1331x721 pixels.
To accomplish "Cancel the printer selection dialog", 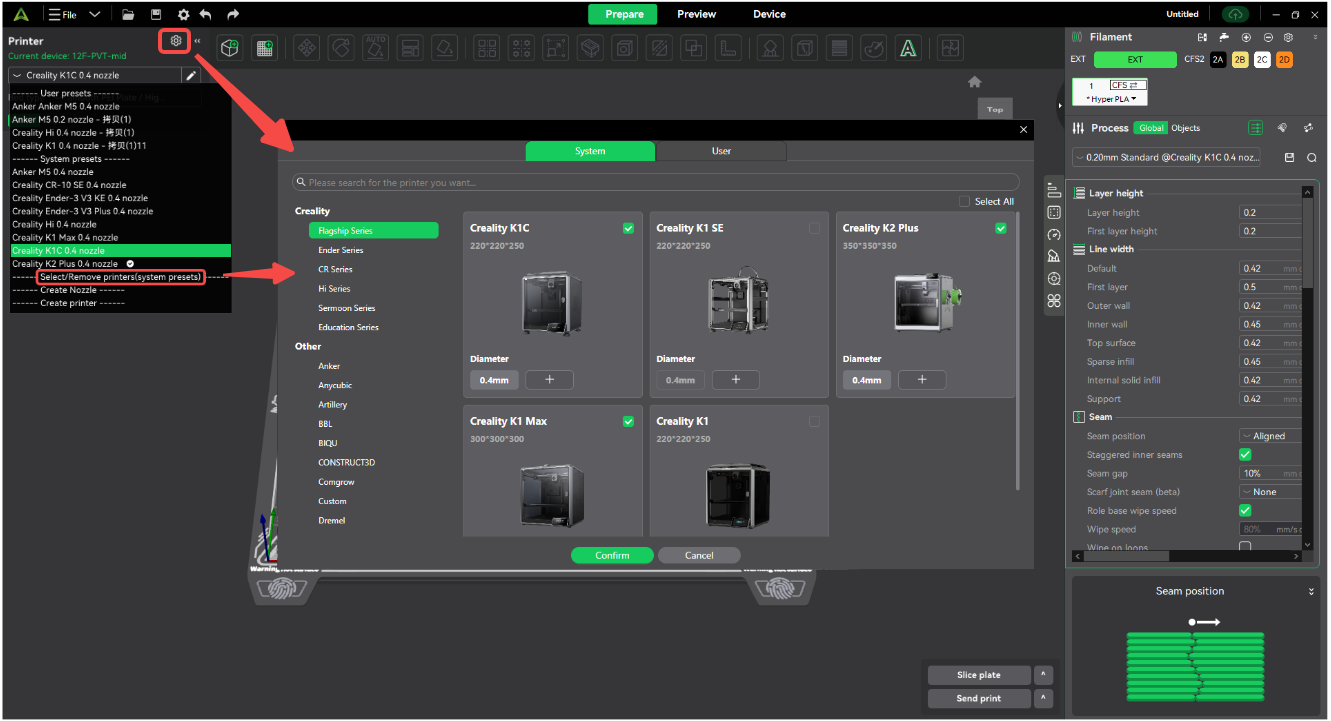I will click(x=699, y=555).
